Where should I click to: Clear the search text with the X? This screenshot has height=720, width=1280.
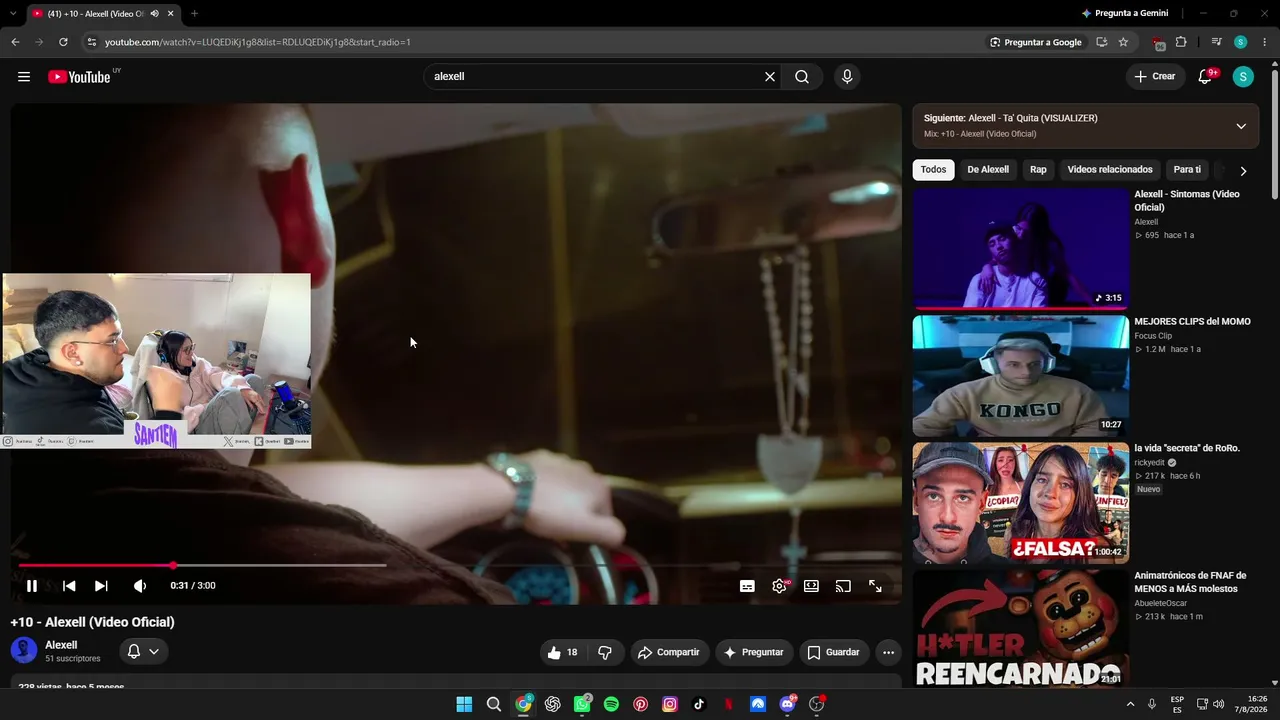pos(770,77)
